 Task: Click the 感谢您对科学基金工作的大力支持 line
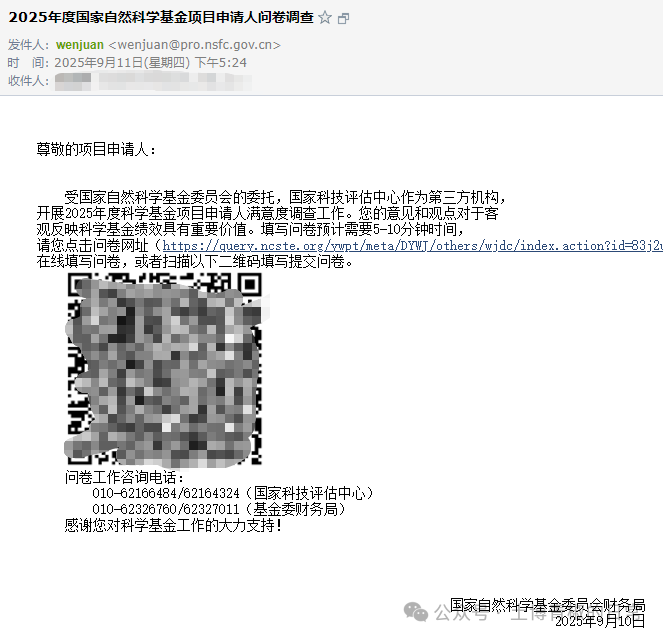click(173, 524)
